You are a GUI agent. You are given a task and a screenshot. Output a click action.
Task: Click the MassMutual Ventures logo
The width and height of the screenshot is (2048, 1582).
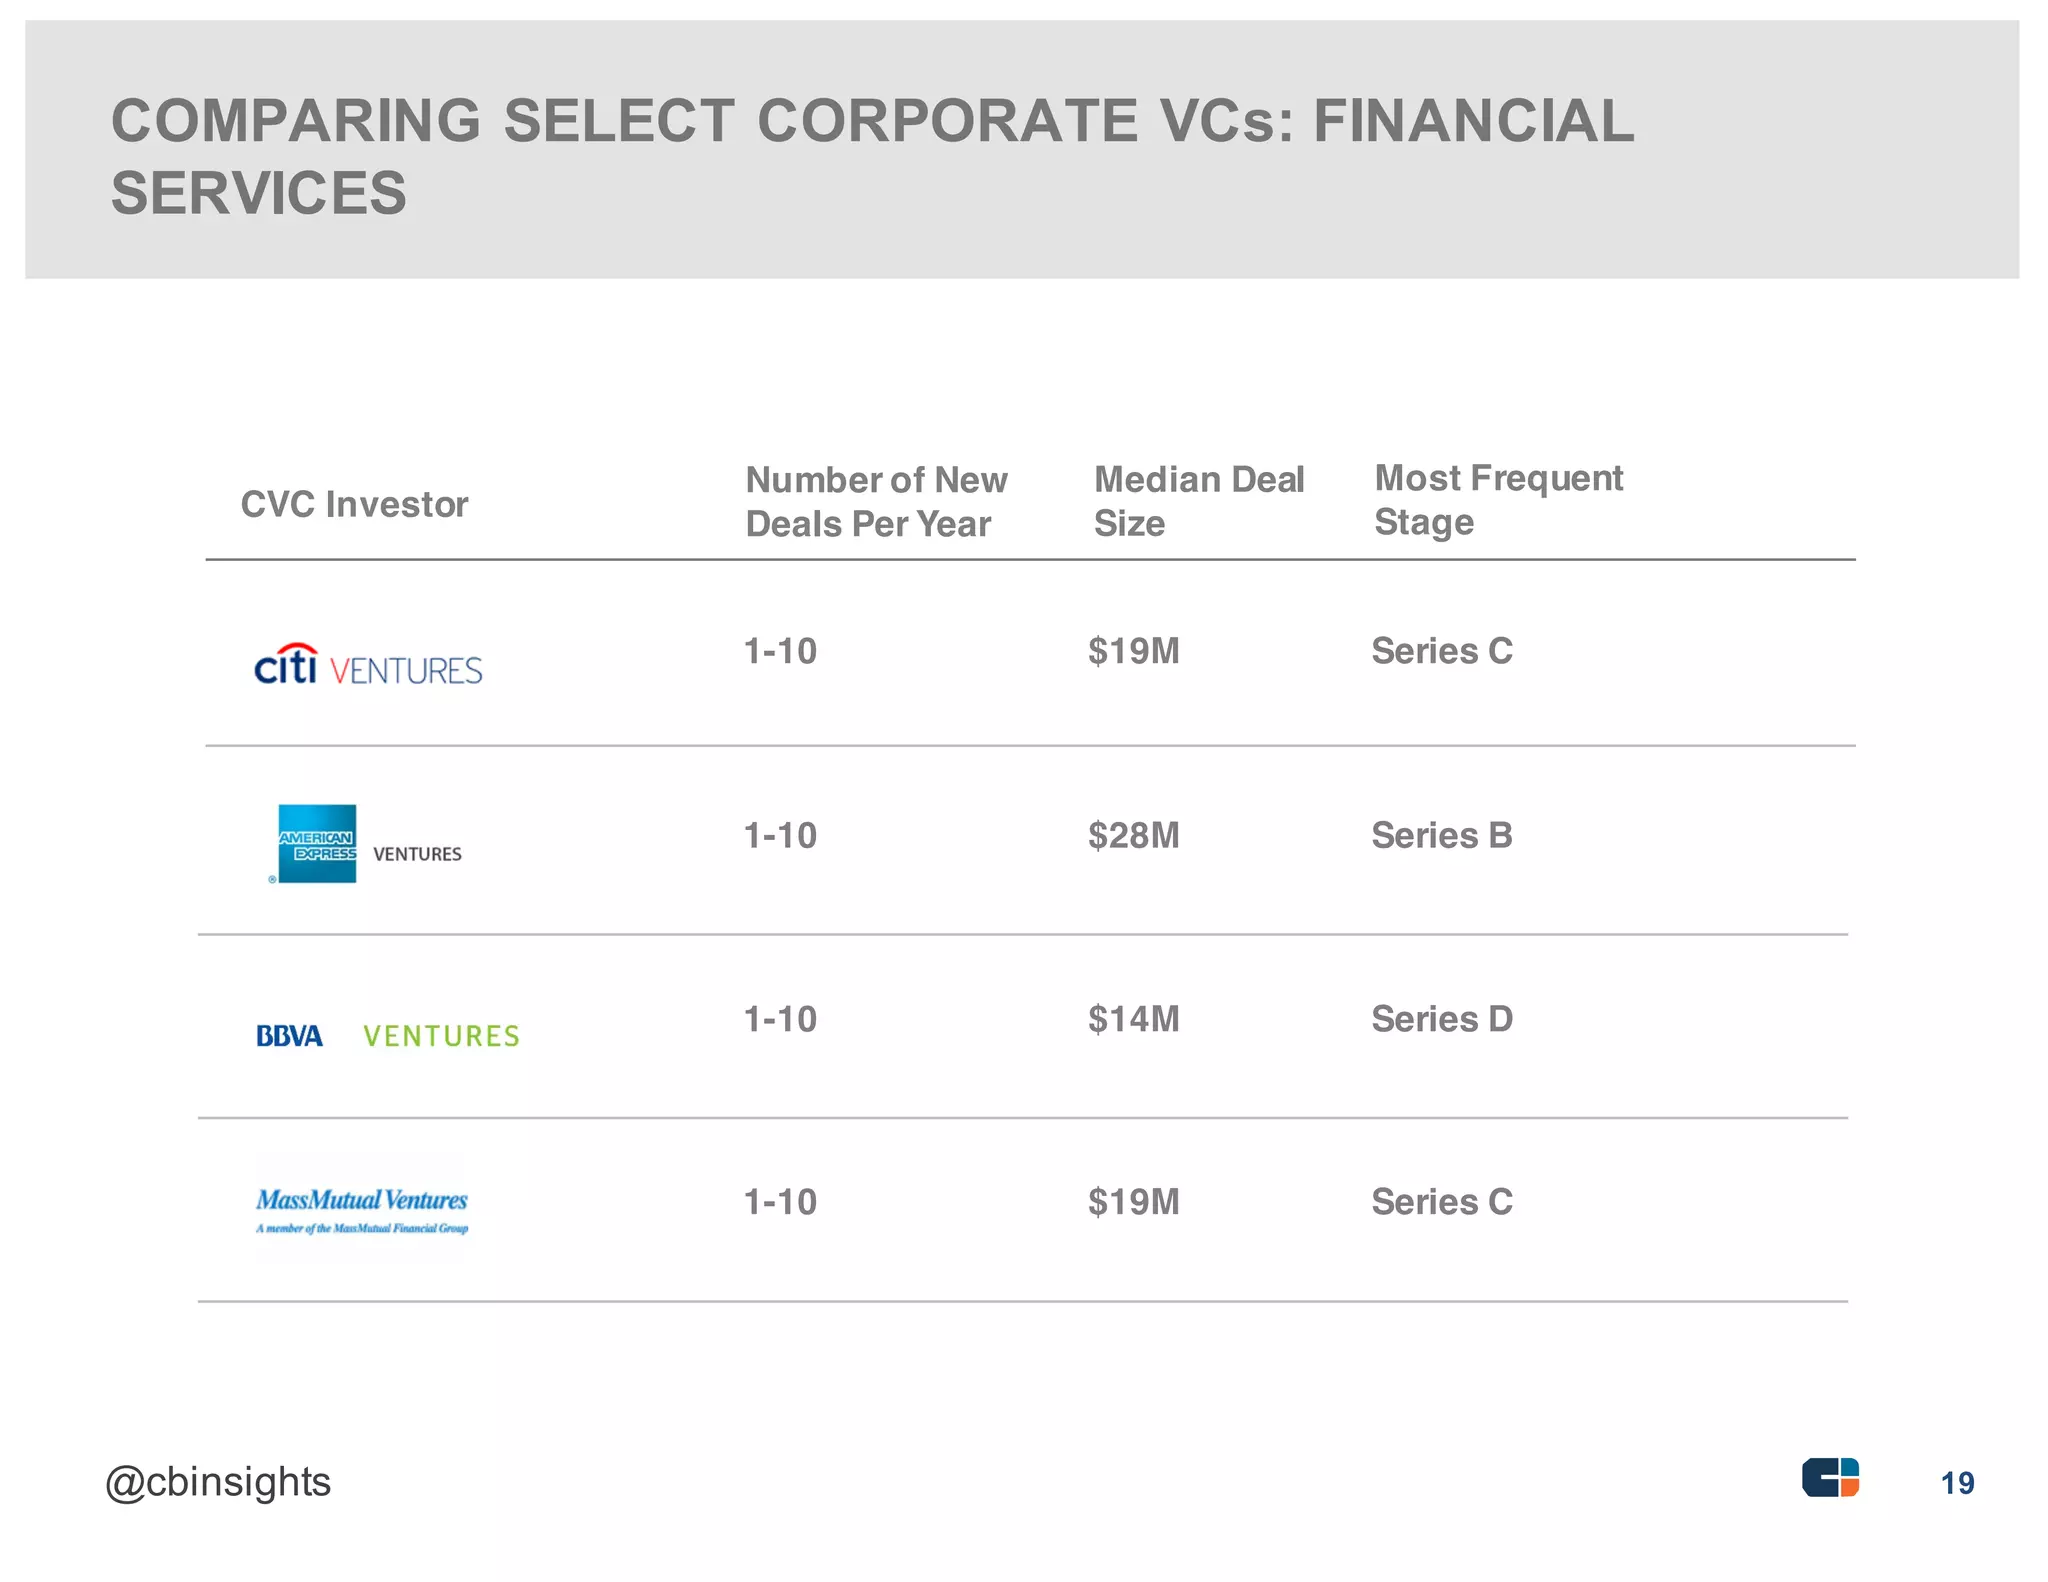[x=362, y=1210]
